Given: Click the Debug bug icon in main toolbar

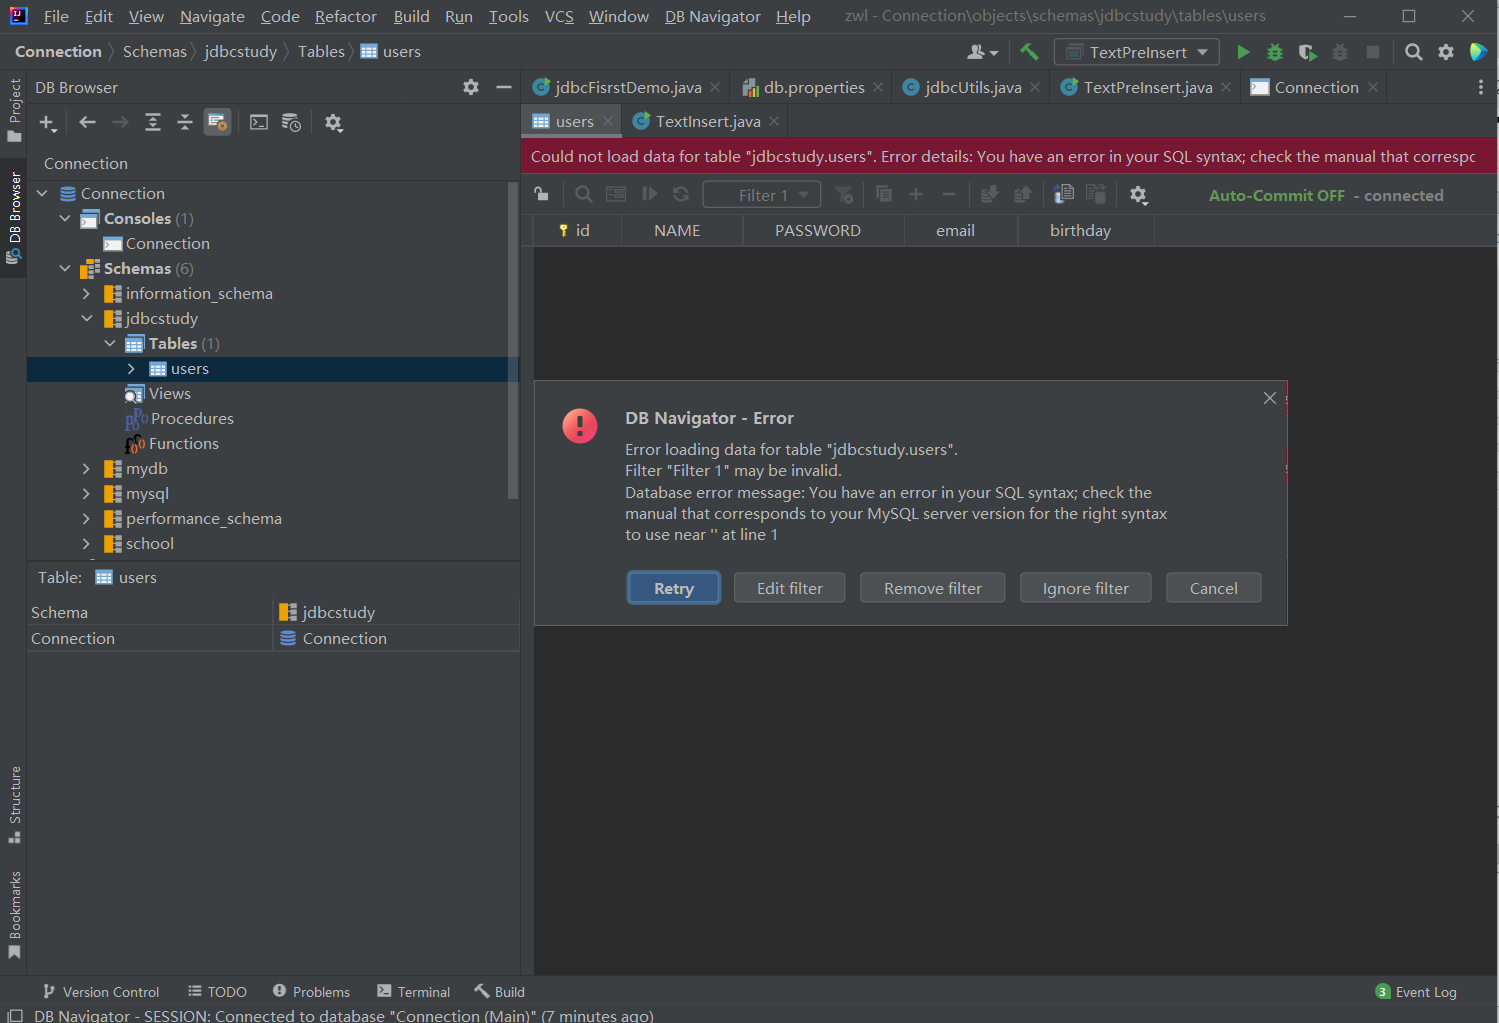Looking at the screenshot, I should [1275, 52].
